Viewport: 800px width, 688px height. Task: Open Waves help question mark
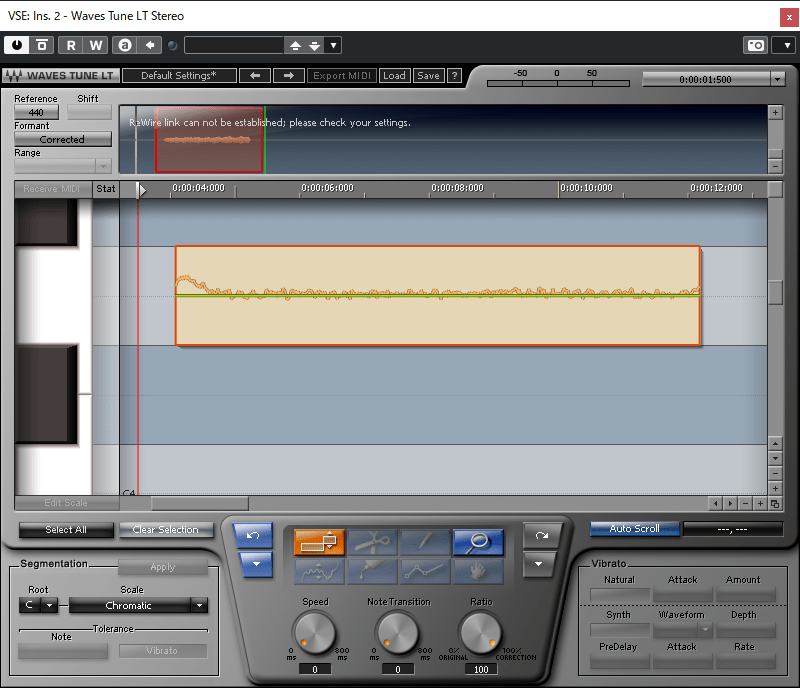454,76
